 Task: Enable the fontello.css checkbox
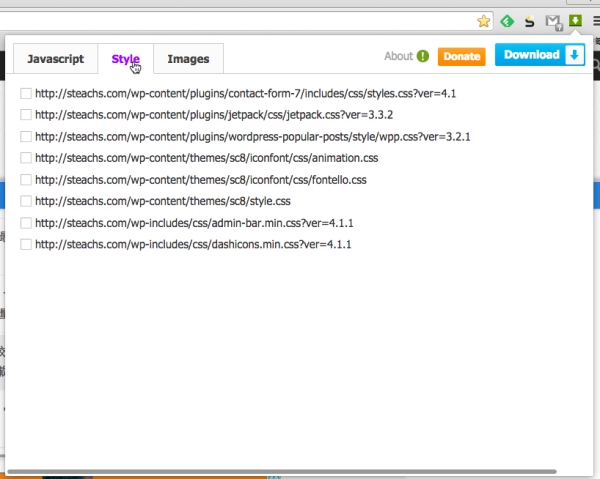(26, 179)
